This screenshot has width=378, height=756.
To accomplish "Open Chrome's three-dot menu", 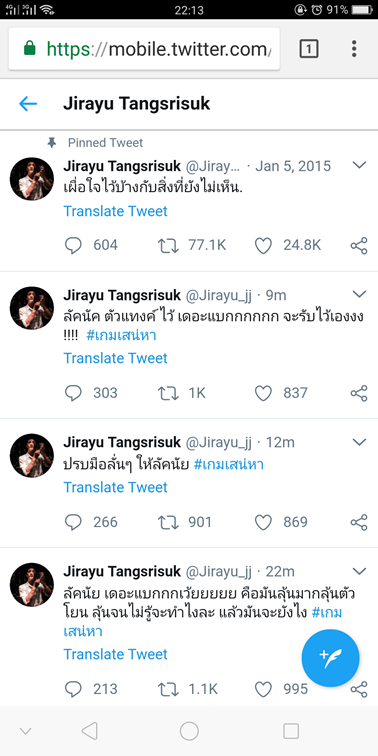I will coord(354,49).
